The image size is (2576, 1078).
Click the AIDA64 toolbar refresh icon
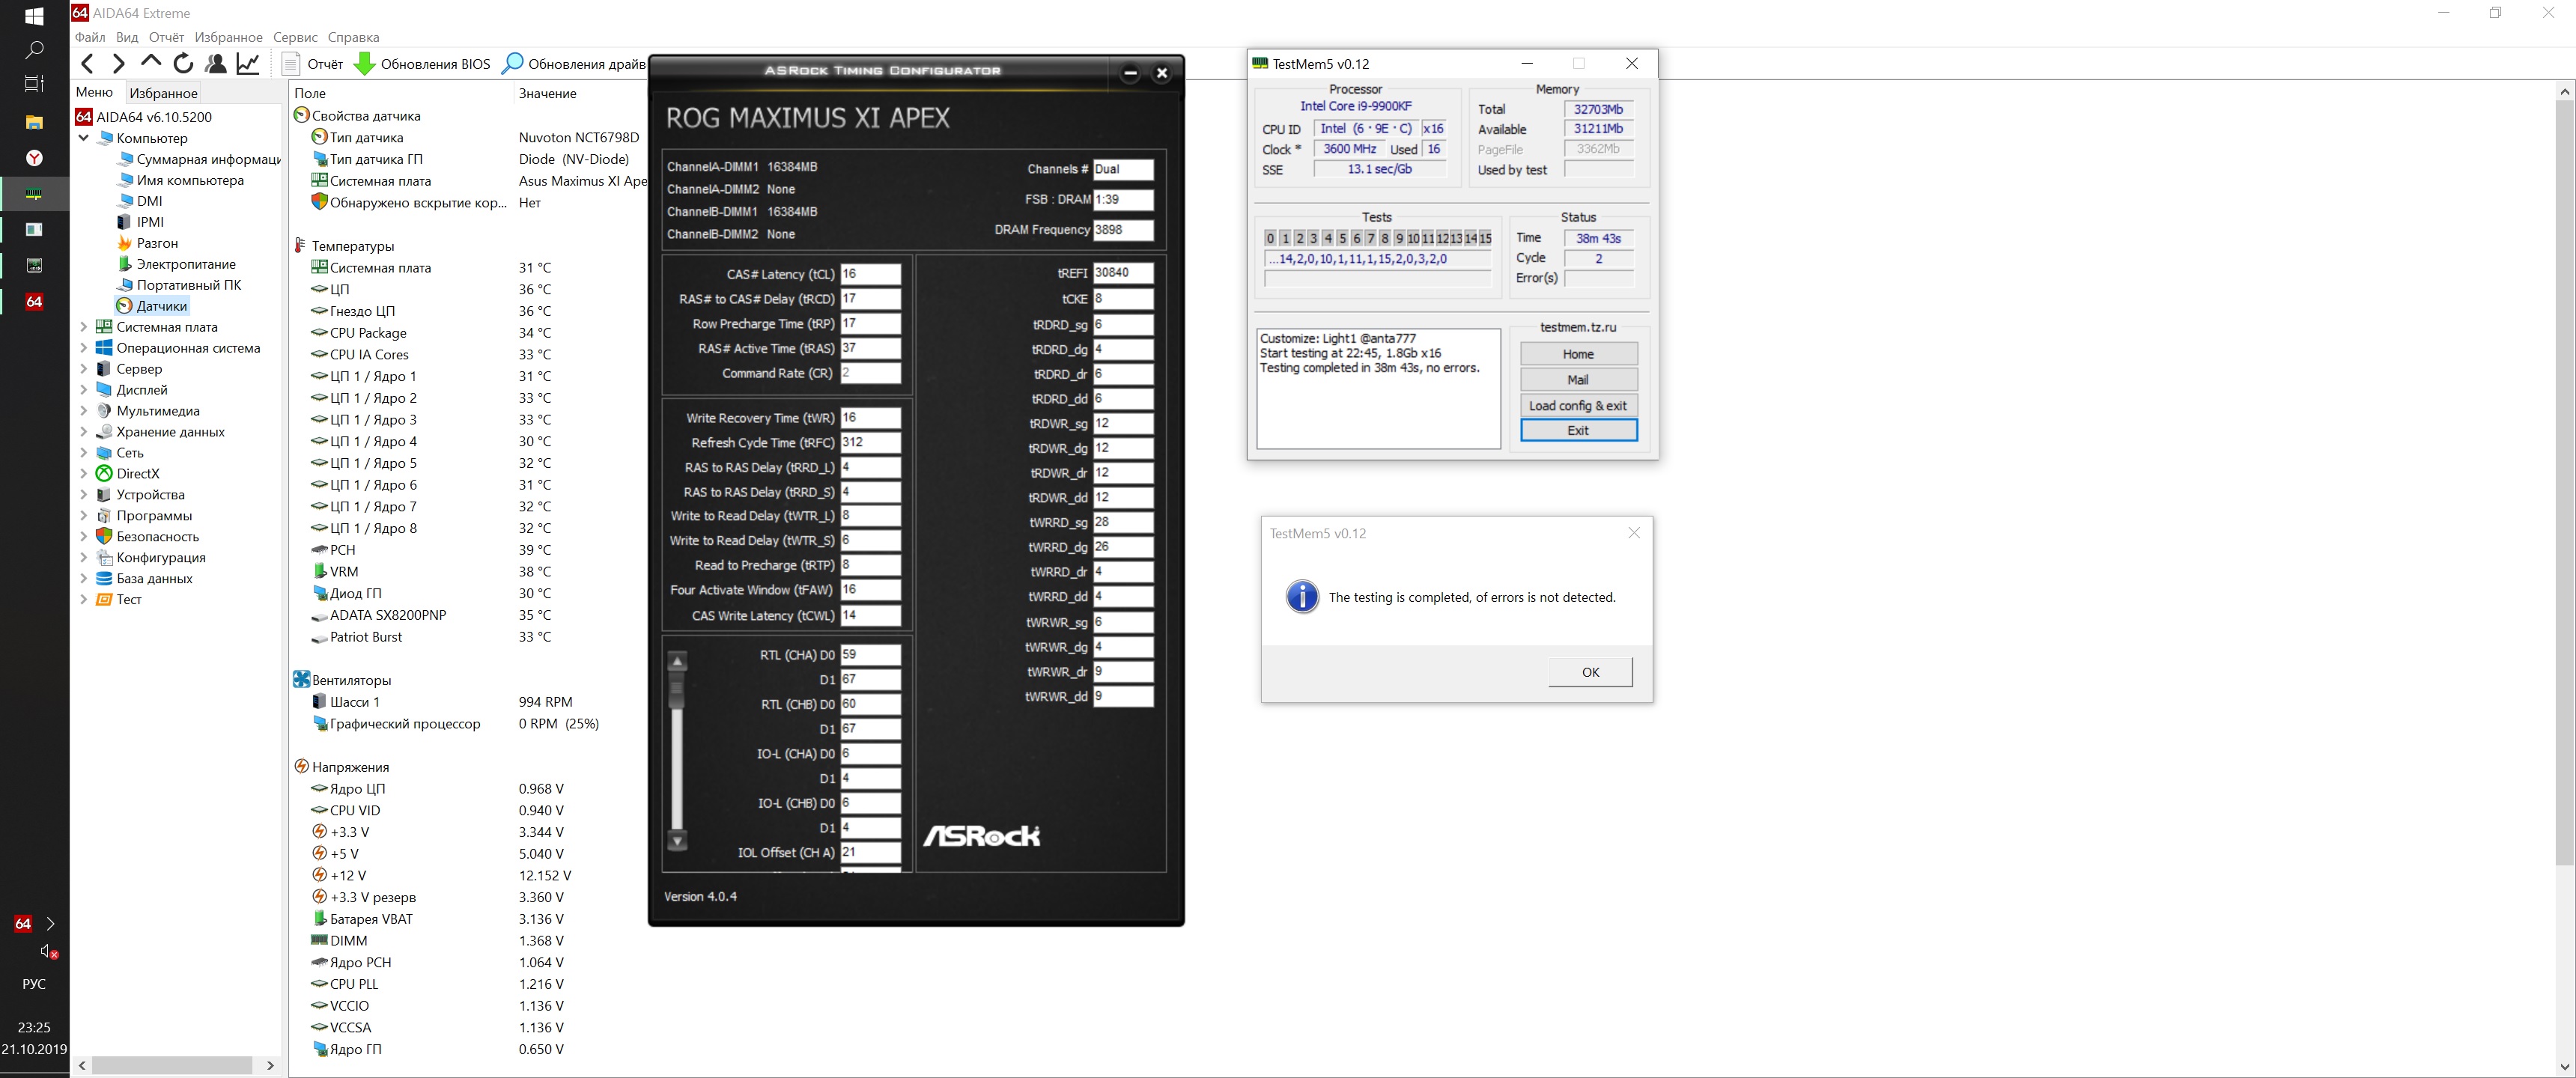(183, 64)
